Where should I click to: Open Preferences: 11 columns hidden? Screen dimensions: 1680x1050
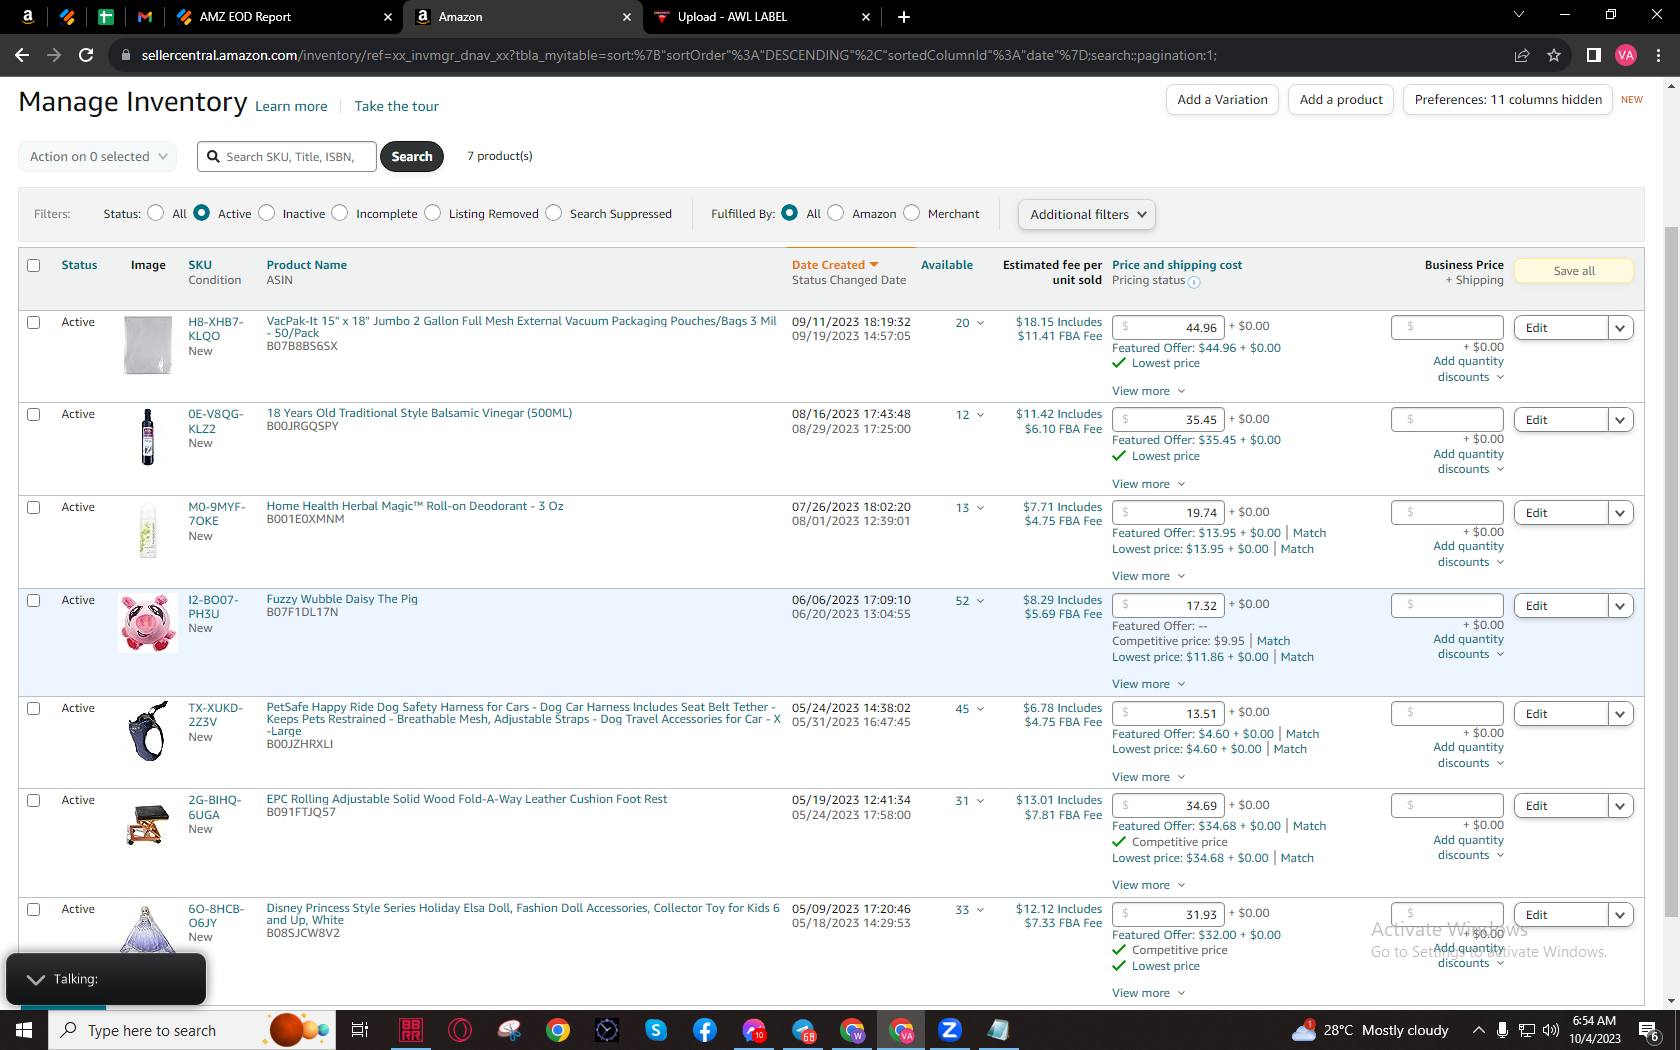pyautogui.click(x=1508, y=100)
